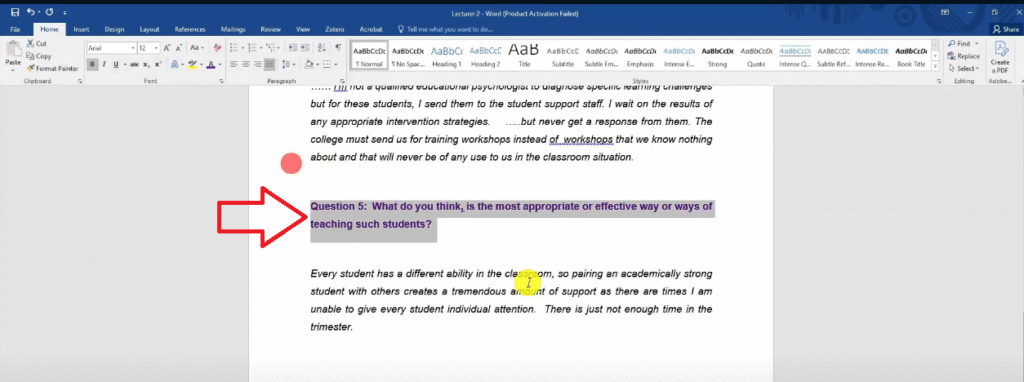
Task: Switch to the Insert tab
Action: point(82,29)
